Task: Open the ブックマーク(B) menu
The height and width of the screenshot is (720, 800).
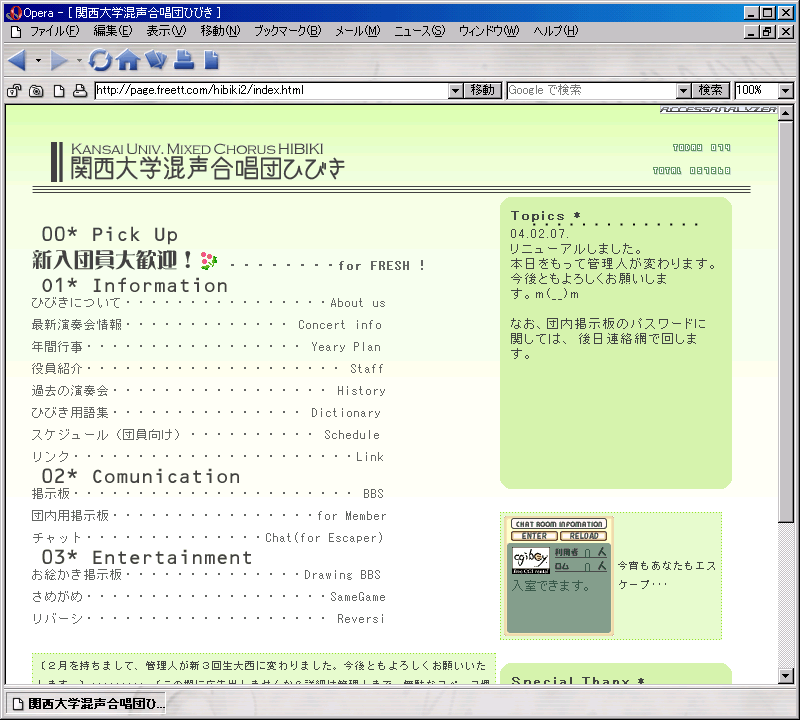Action: (288, 32)
